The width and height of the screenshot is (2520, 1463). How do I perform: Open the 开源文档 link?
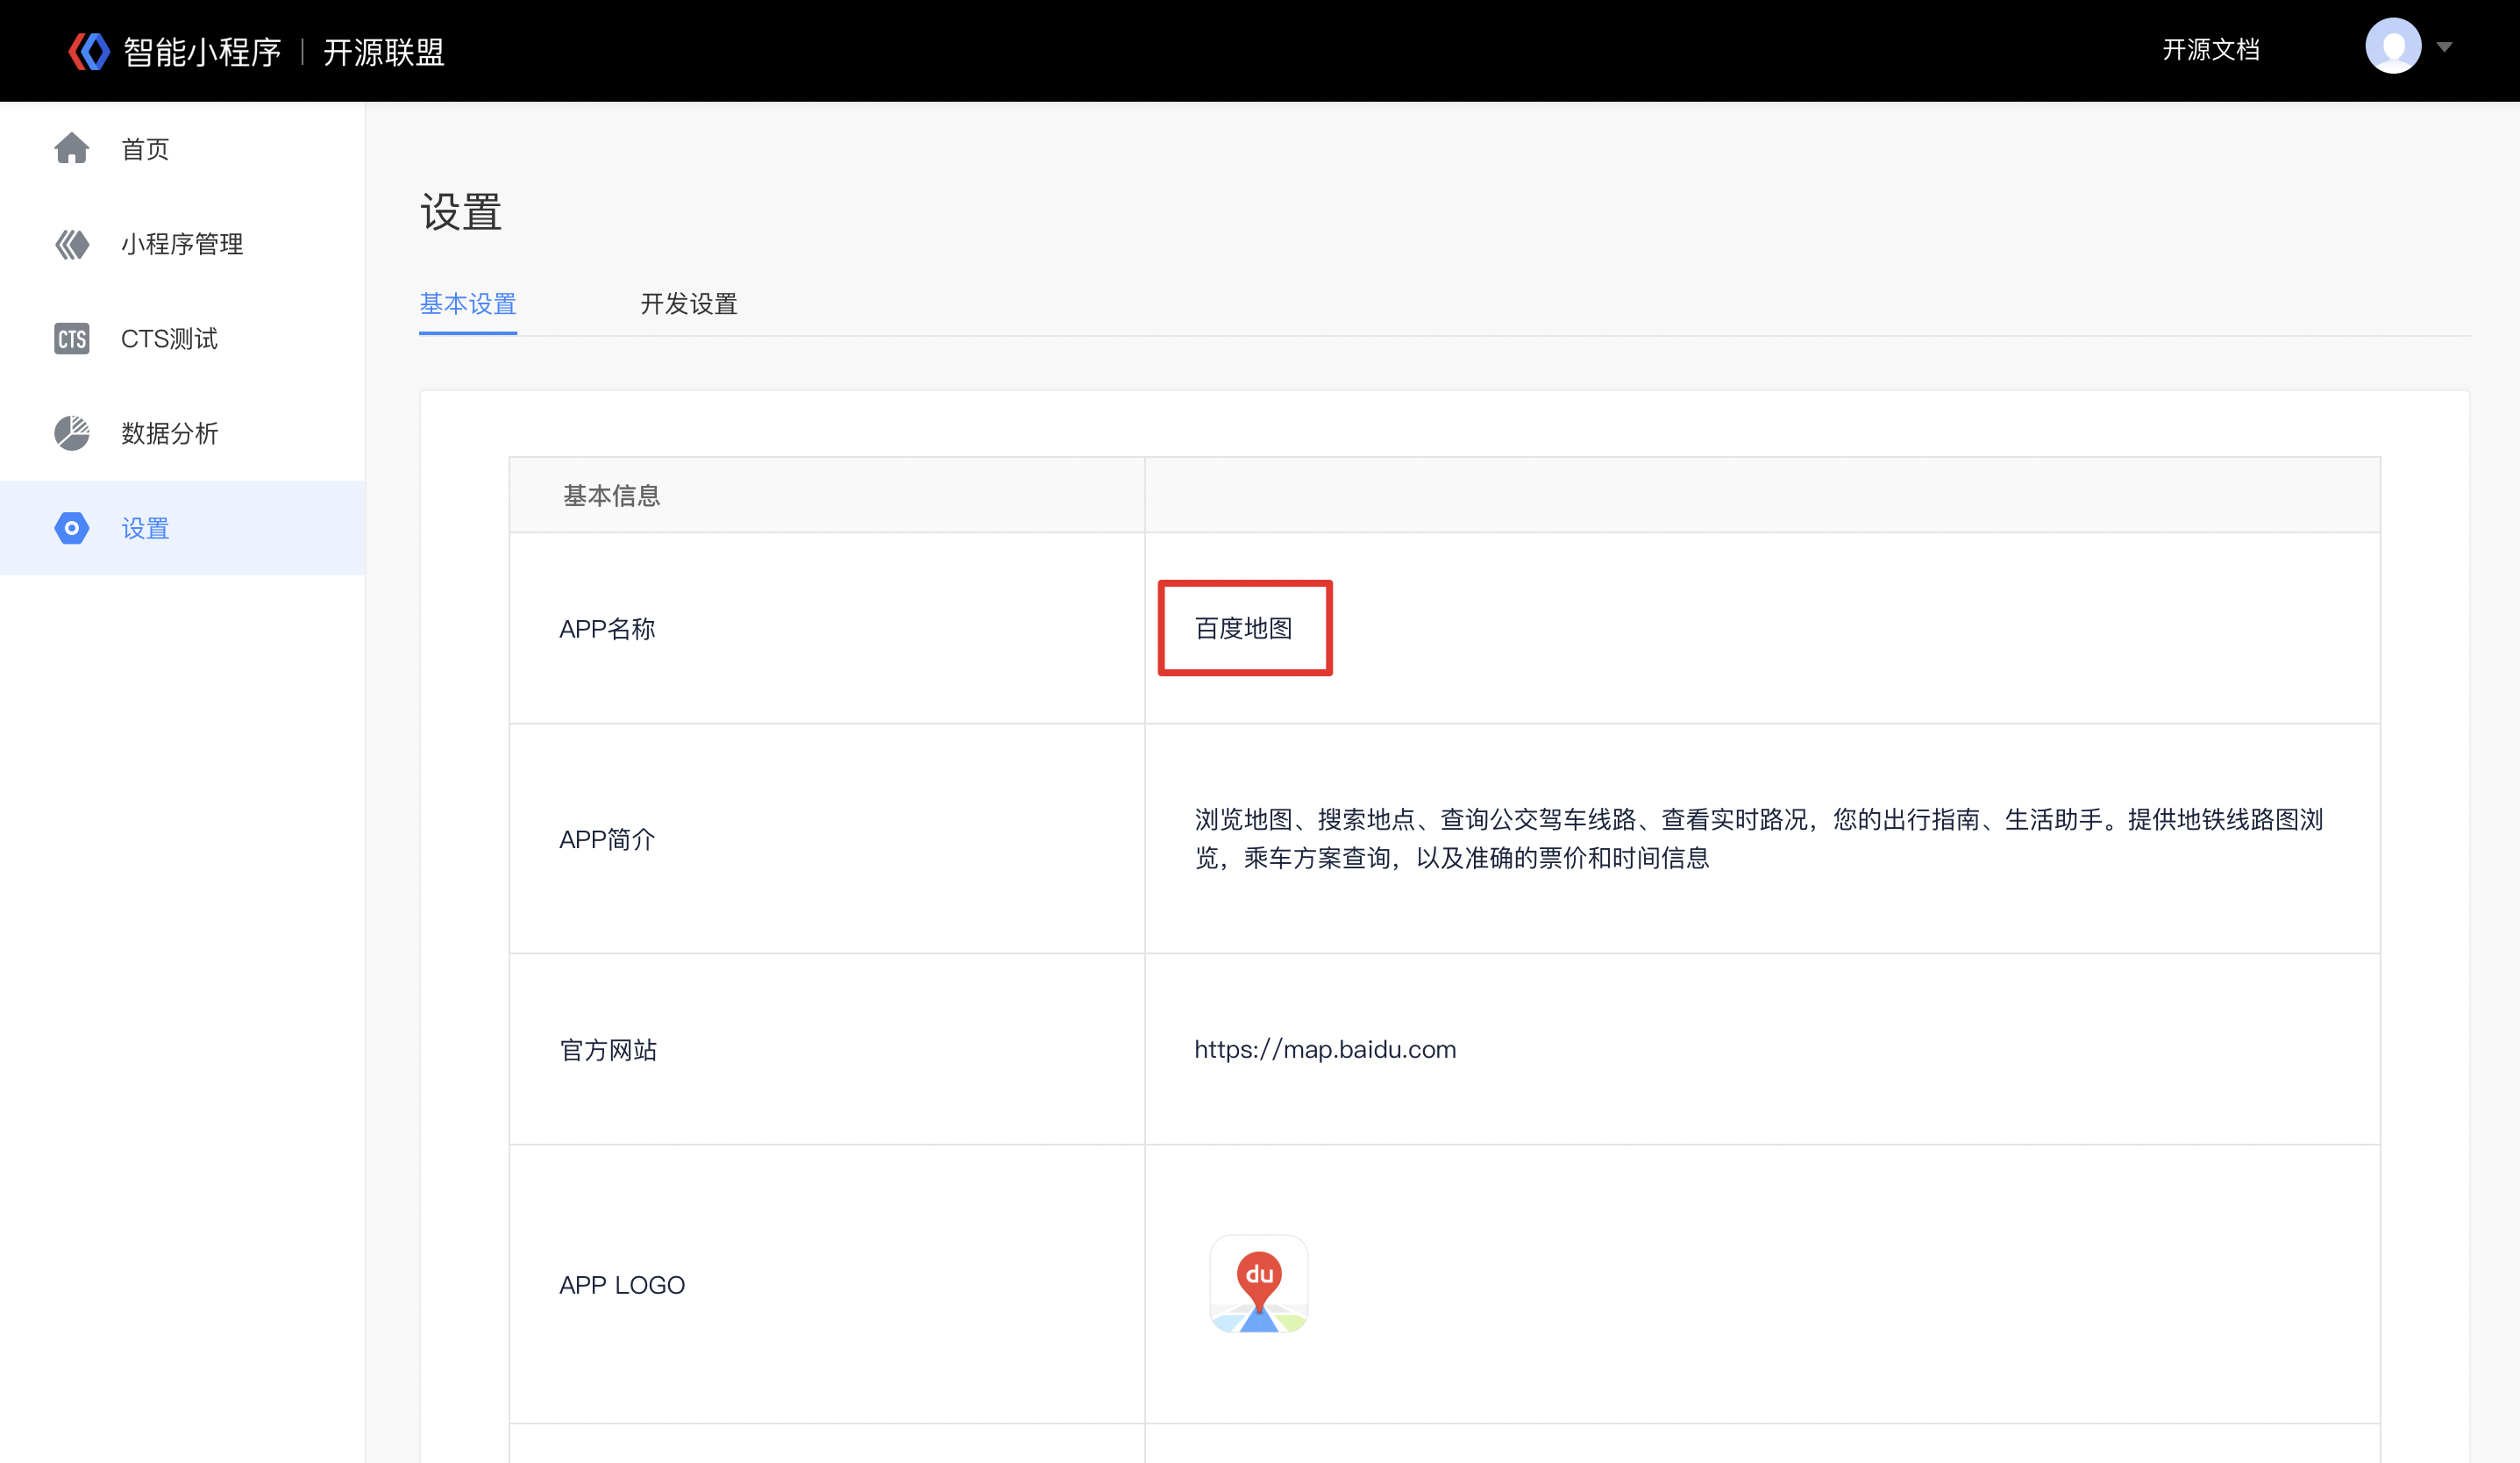(2211, 50)
